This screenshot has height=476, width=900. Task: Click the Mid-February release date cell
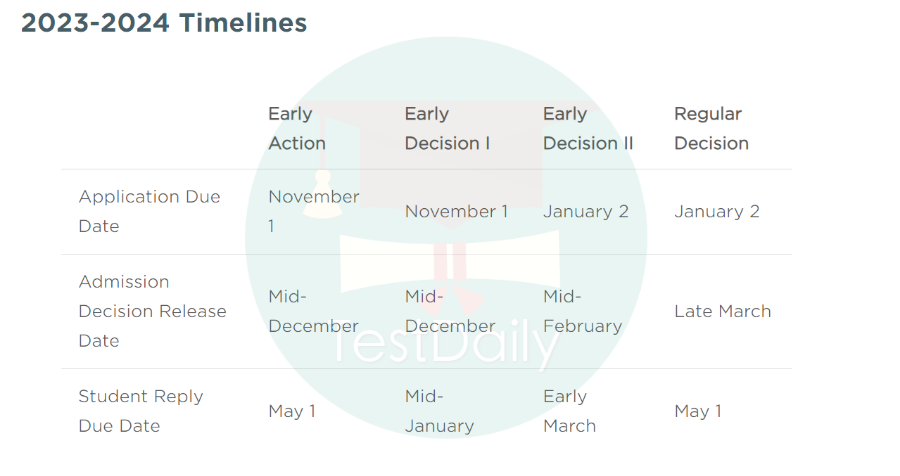coord(583,311)
